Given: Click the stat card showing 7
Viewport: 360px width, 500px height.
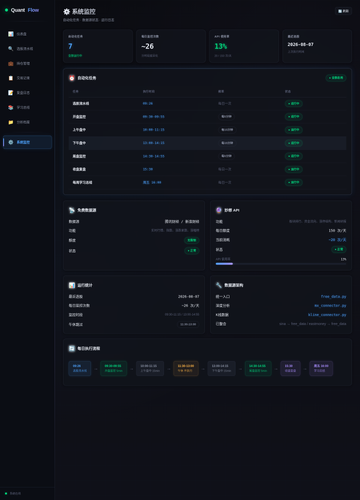Looking at the screenshot, I should pyautogui.click(x=98, y=46).
